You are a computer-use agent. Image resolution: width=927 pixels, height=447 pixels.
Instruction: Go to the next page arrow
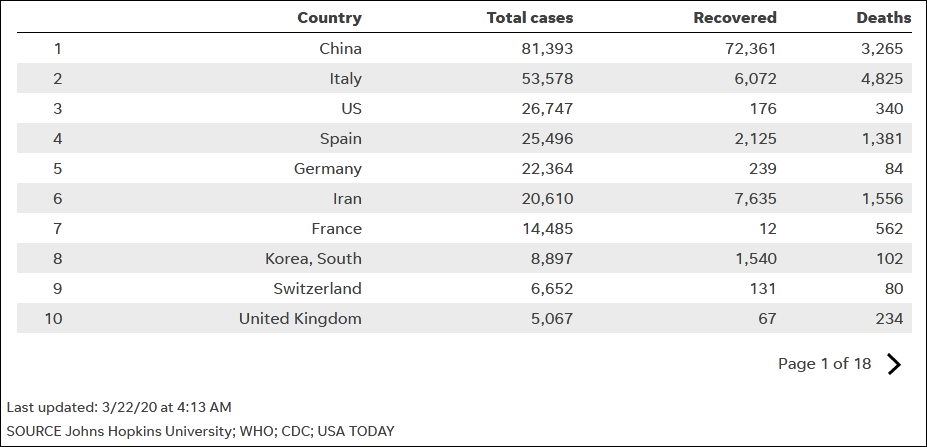(x=894, y=364)
